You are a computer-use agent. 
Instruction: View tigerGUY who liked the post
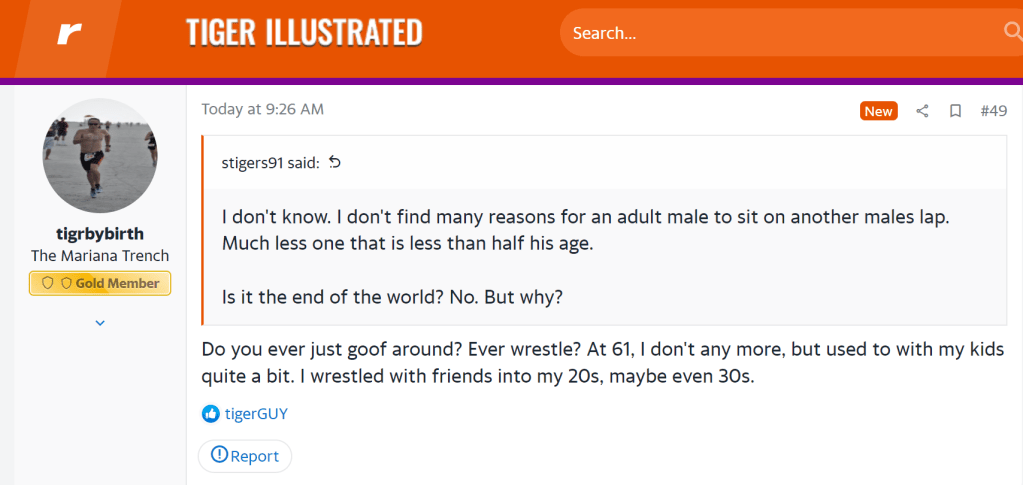point(256,413)
